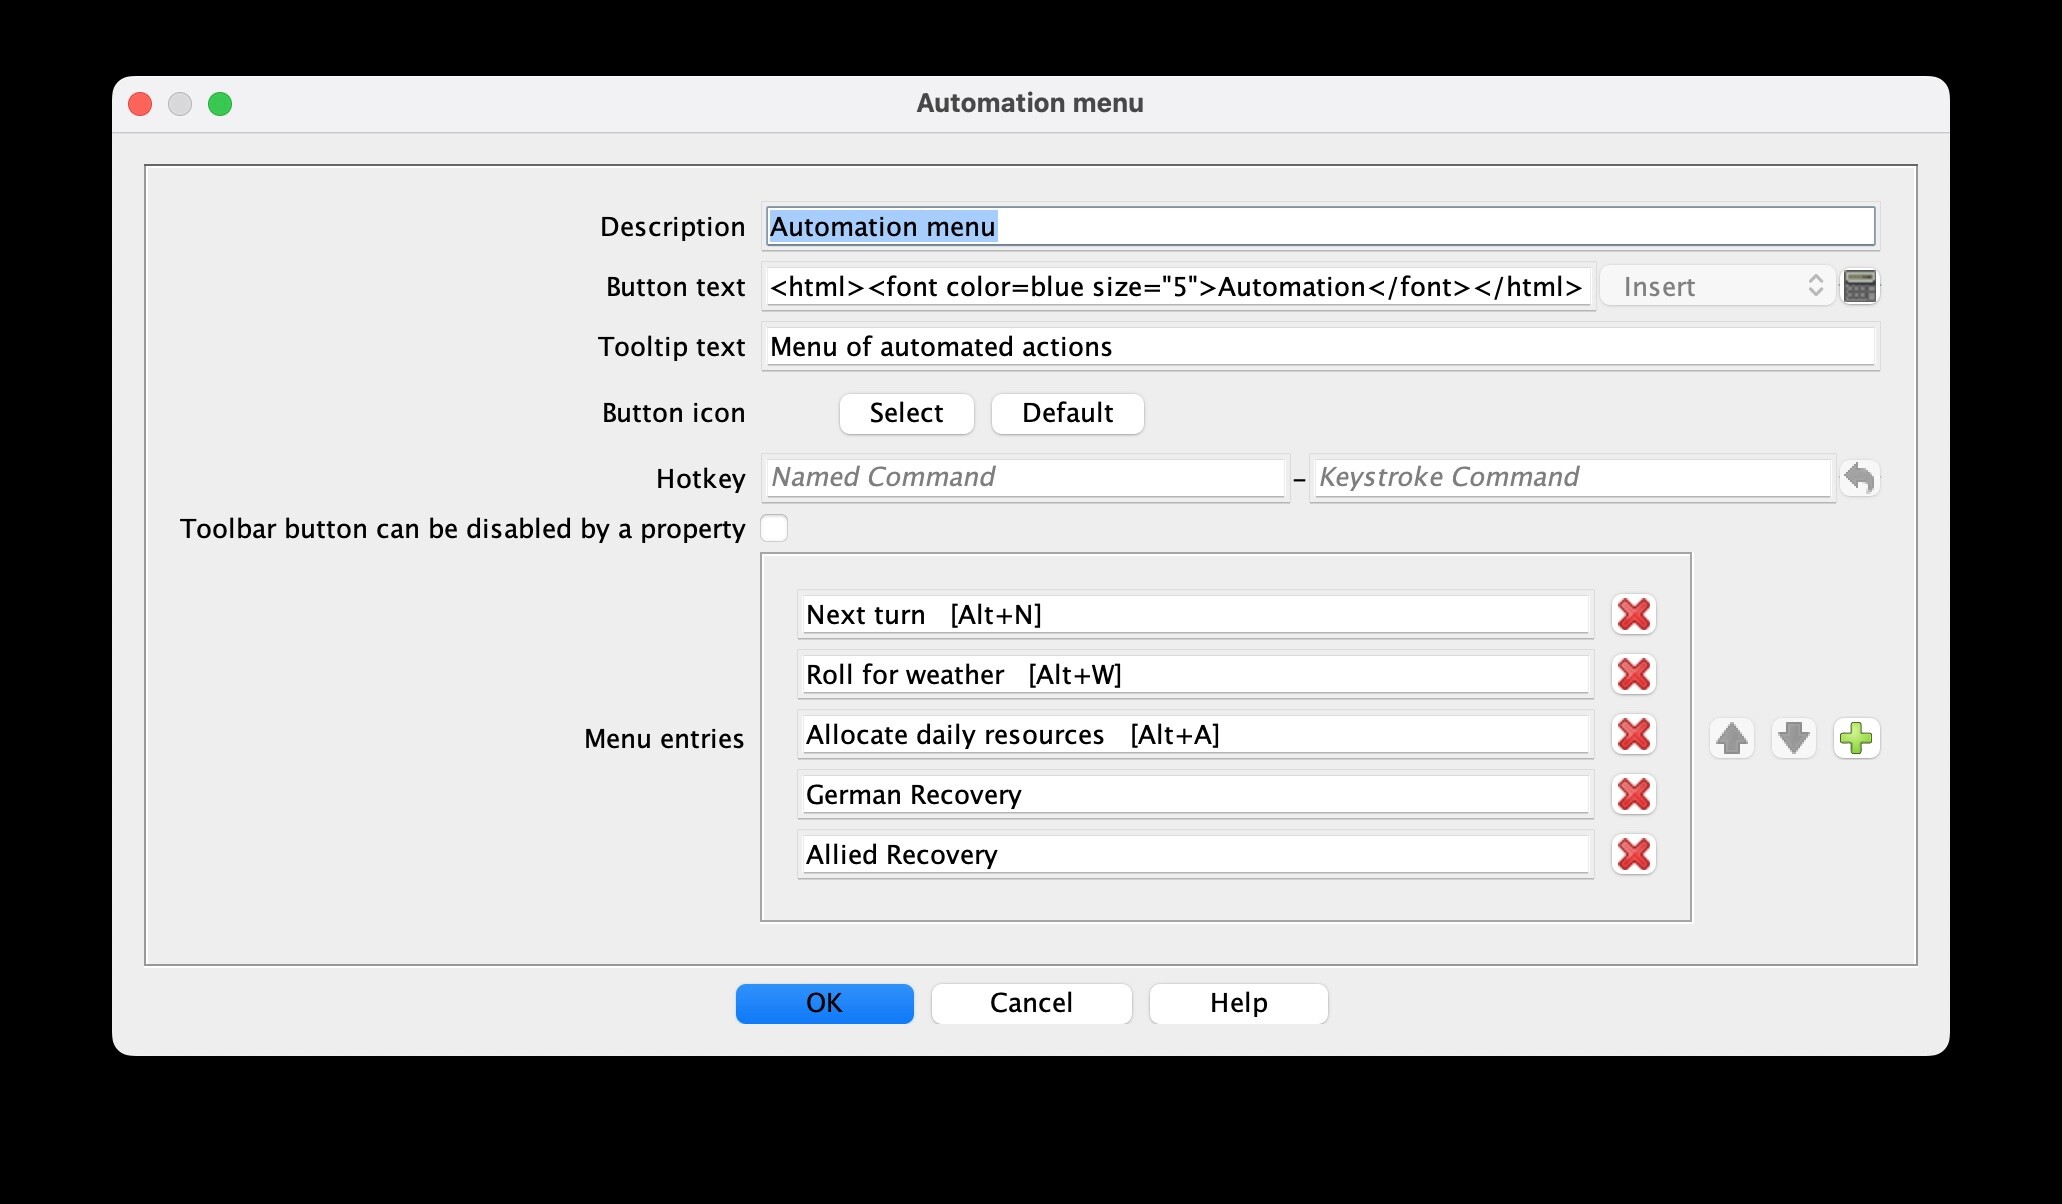Reset button icon with Default
Image resolution: width=2062 pixels, height=1204 pixels.
[1068, 413]
